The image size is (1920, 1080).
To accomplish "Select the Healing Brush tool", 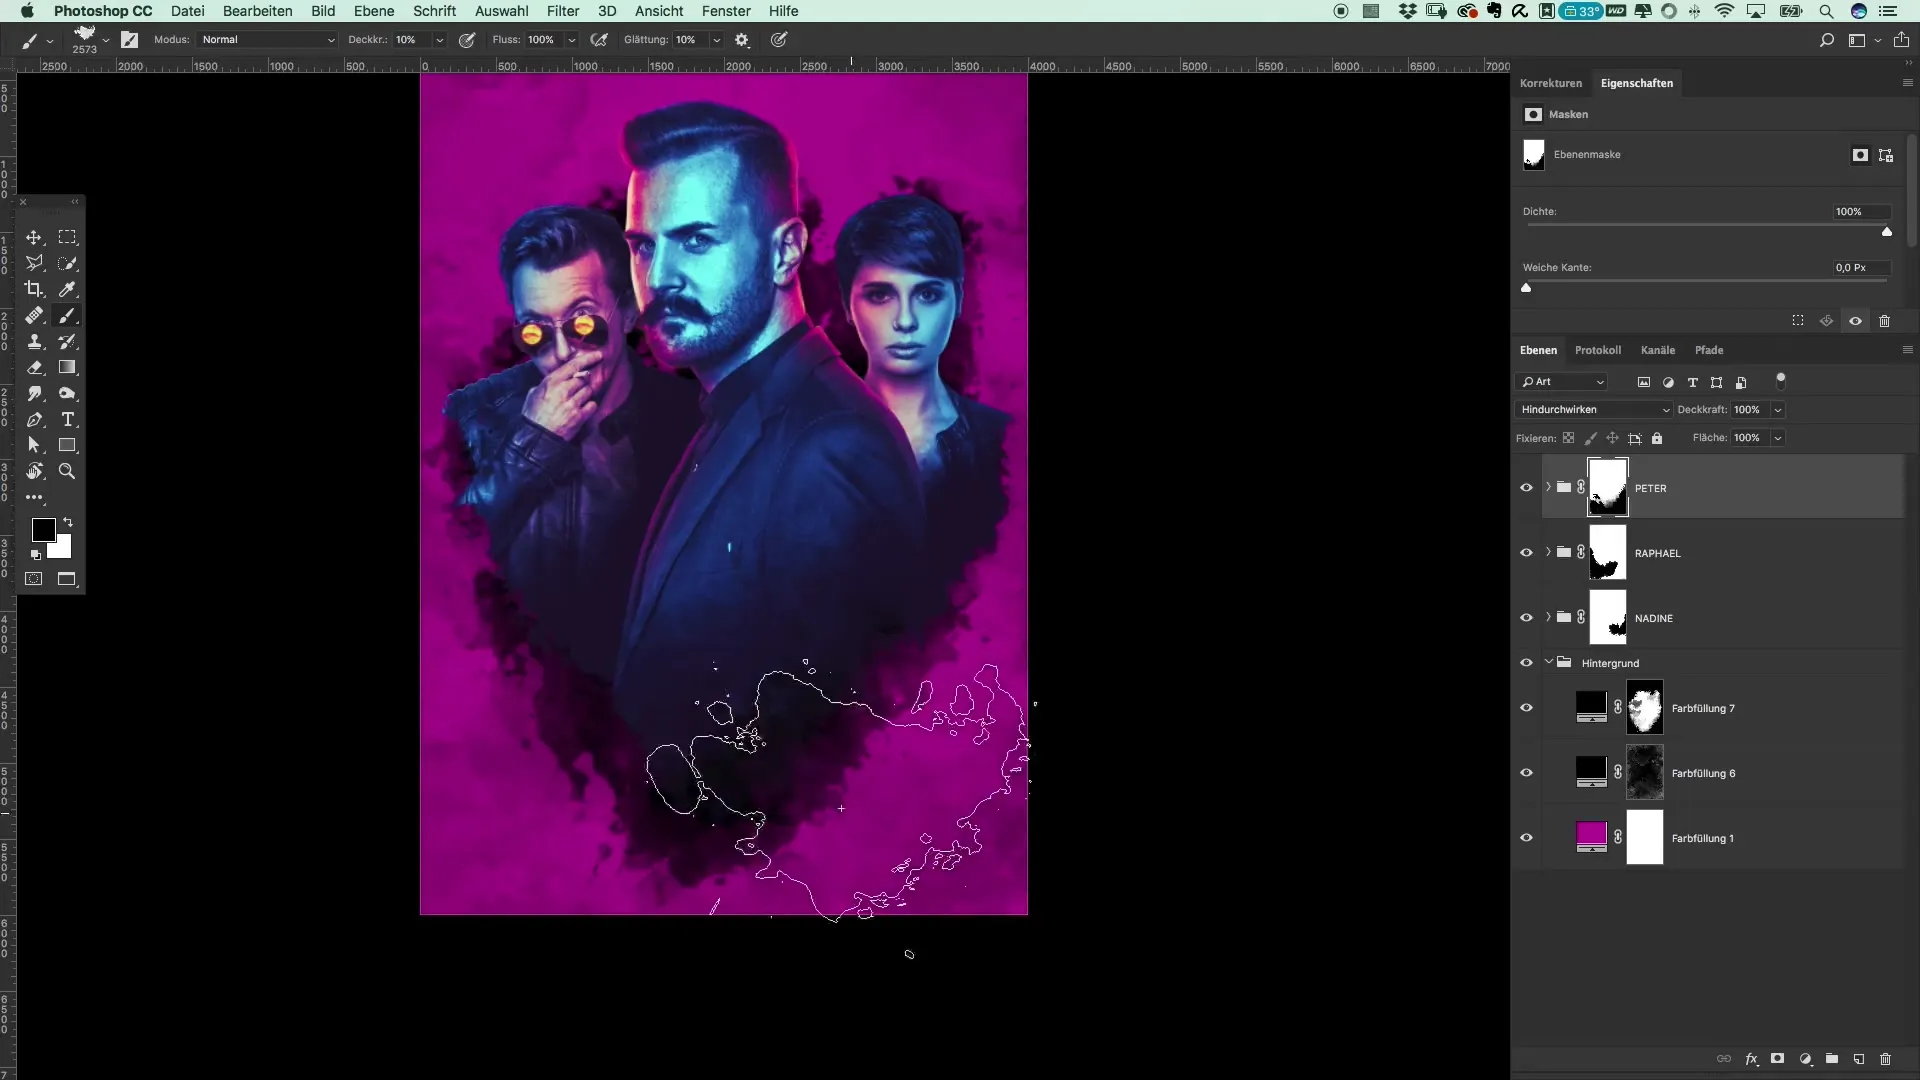I will [34, 315].
